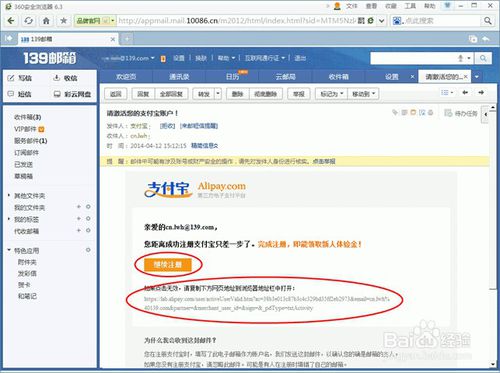The height and width of the screenshot is (373, 500).
Task: Switch to the 收件箱 tab
Action: pyautogui.click(x=338, y=77)
